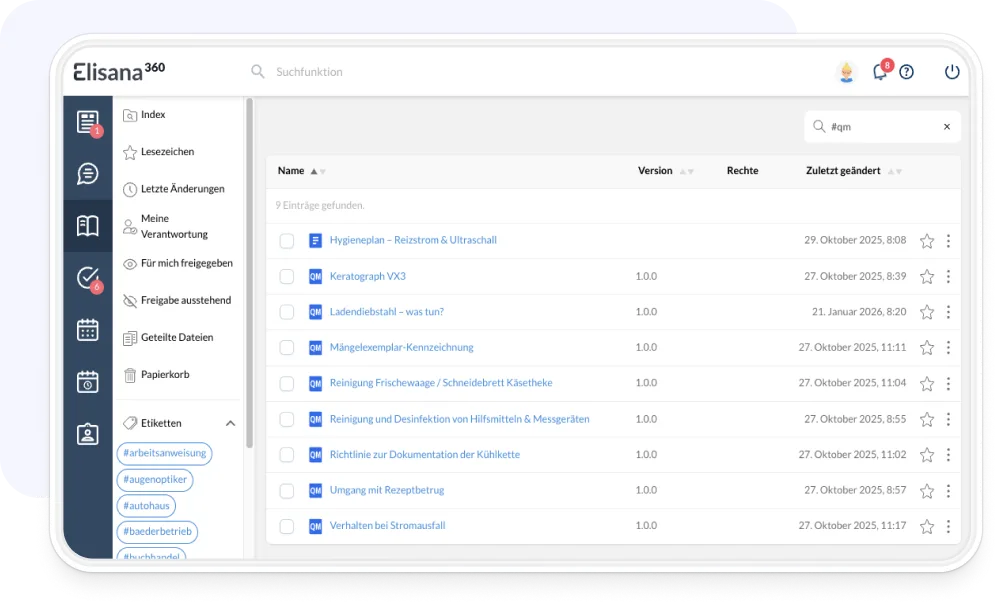Screen dimensions: 1000x606
Task: Open Reinigung und Desinfektion von Hilfsmitteln & Messgeräten
Action: [x=459, y=419]
